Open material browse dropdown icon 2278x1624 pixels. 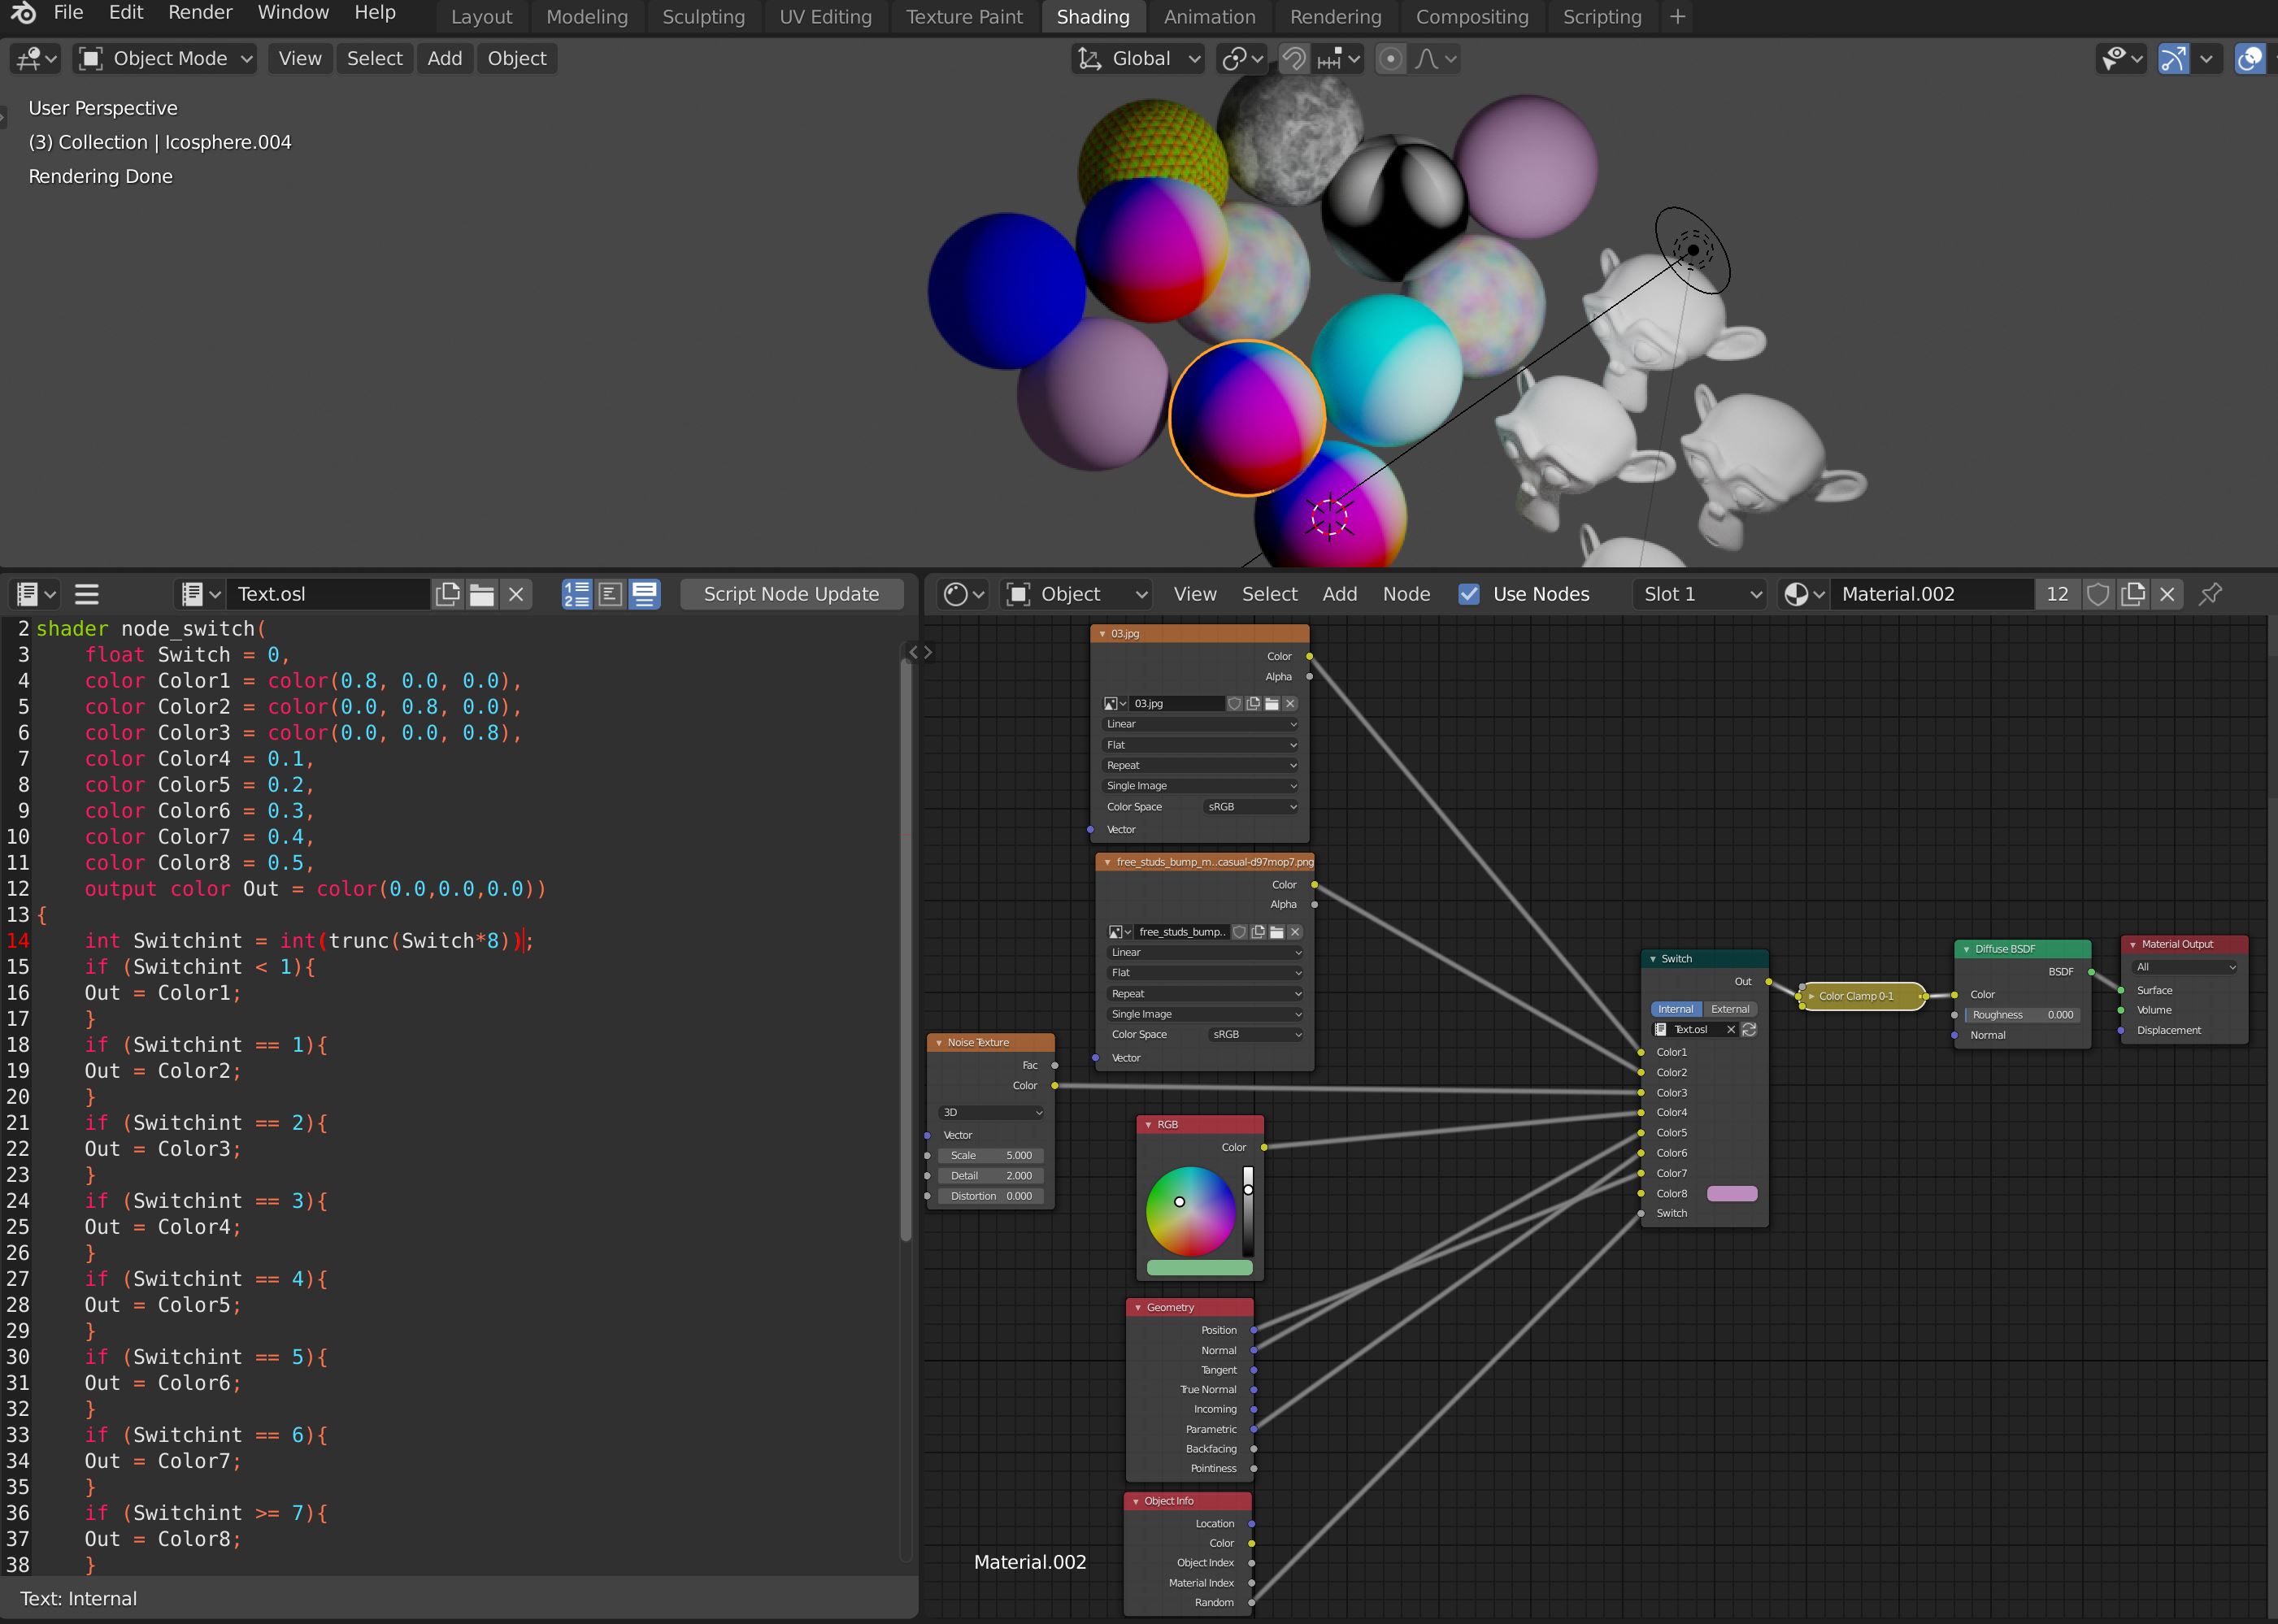point(1804,594)
